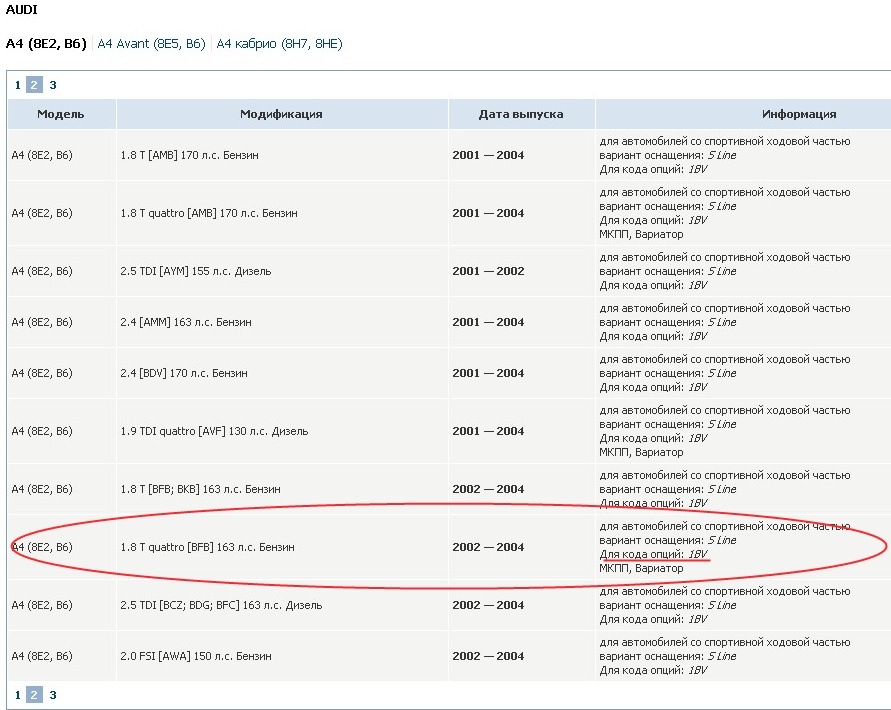Go to page 1 in top pagination
Screen dimensions: 891x710
[x=18, y=85]
